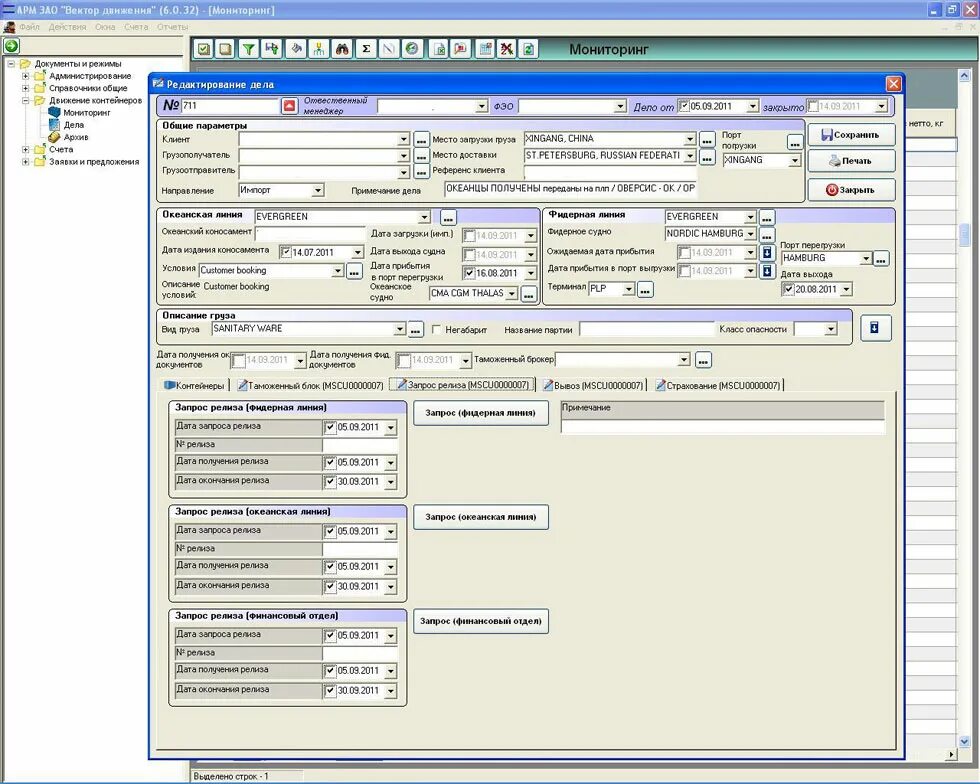Open the Отчеты menu
This screenshot has height=784, width=980.
(x=172, y=27)
